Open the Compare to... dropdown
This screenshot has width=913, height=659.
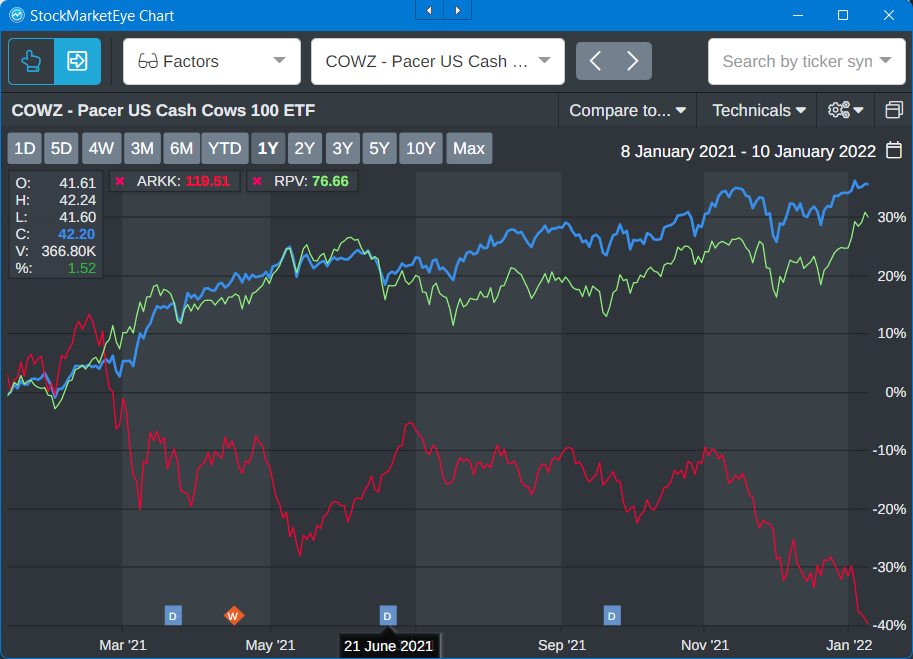point(627,110)
